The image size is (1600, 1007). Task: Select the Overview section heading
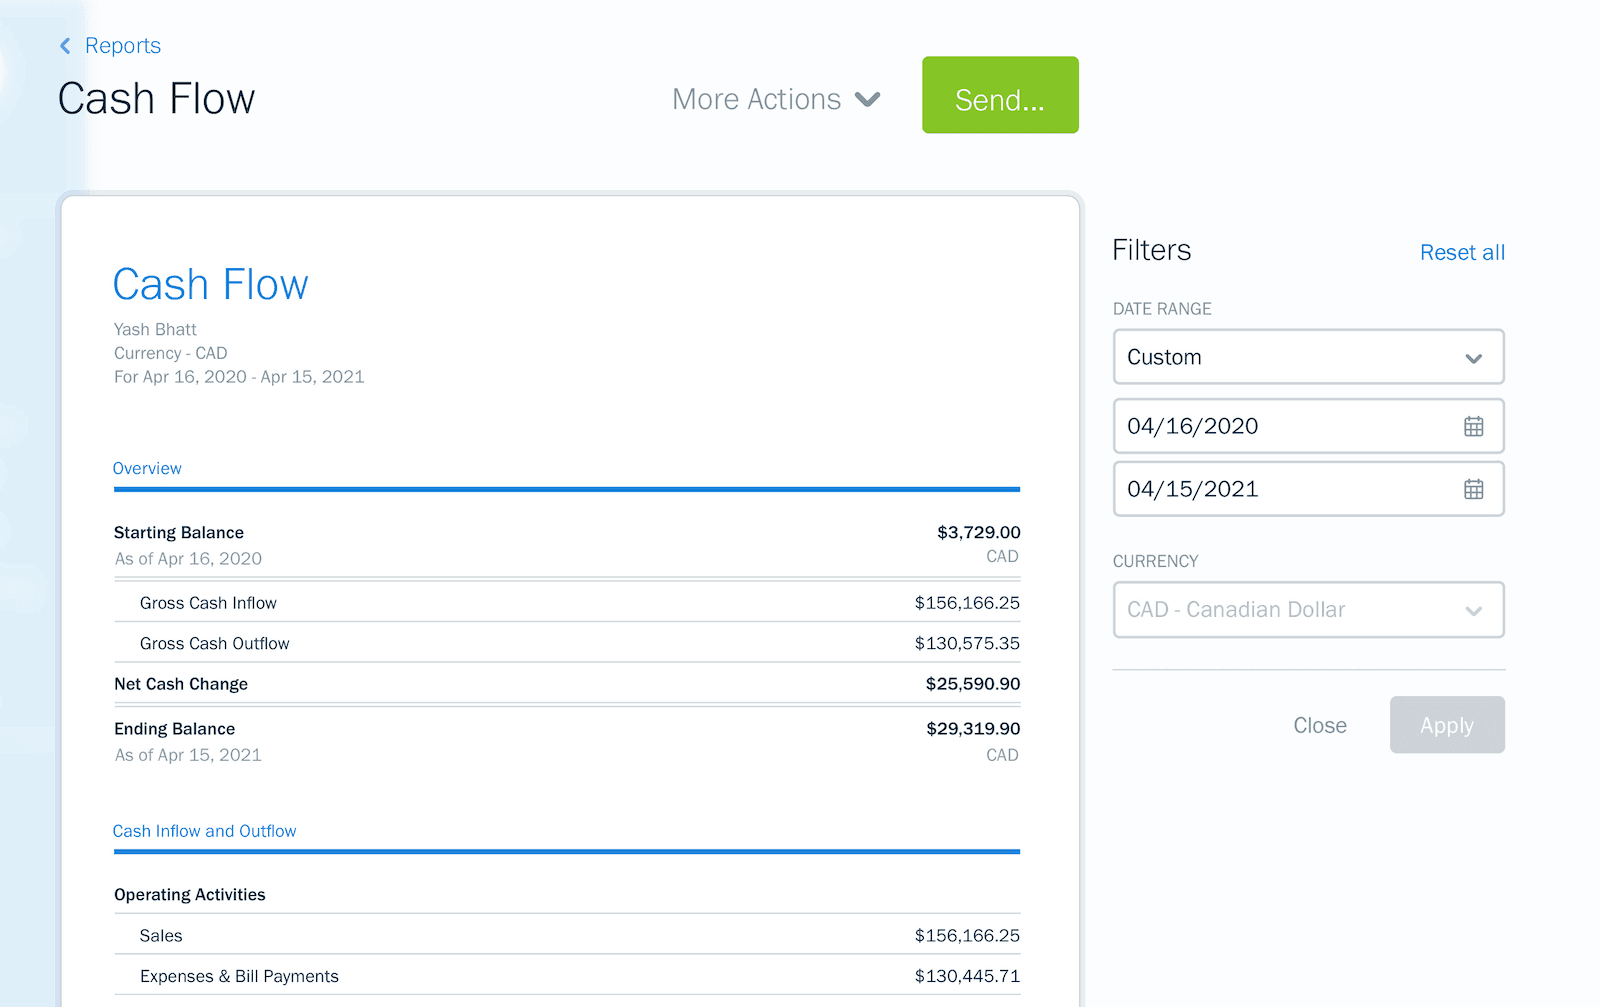tap(147, 468)
